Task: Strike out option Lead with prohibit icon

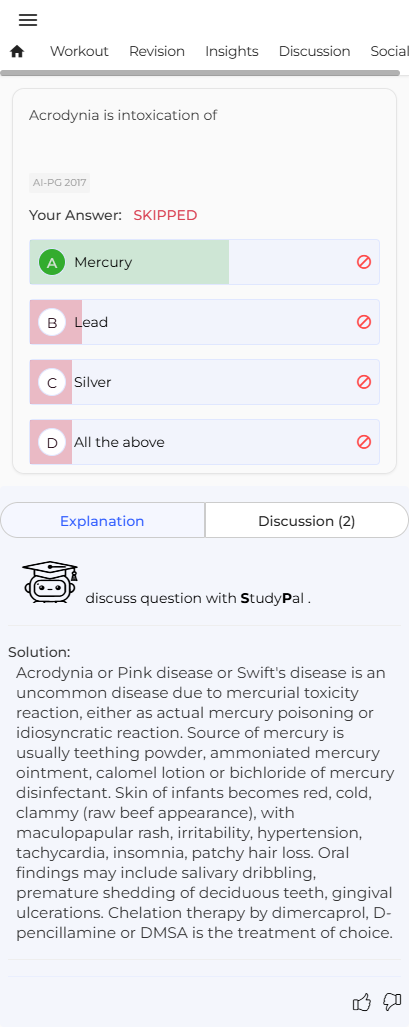Action: coord(364,322)
